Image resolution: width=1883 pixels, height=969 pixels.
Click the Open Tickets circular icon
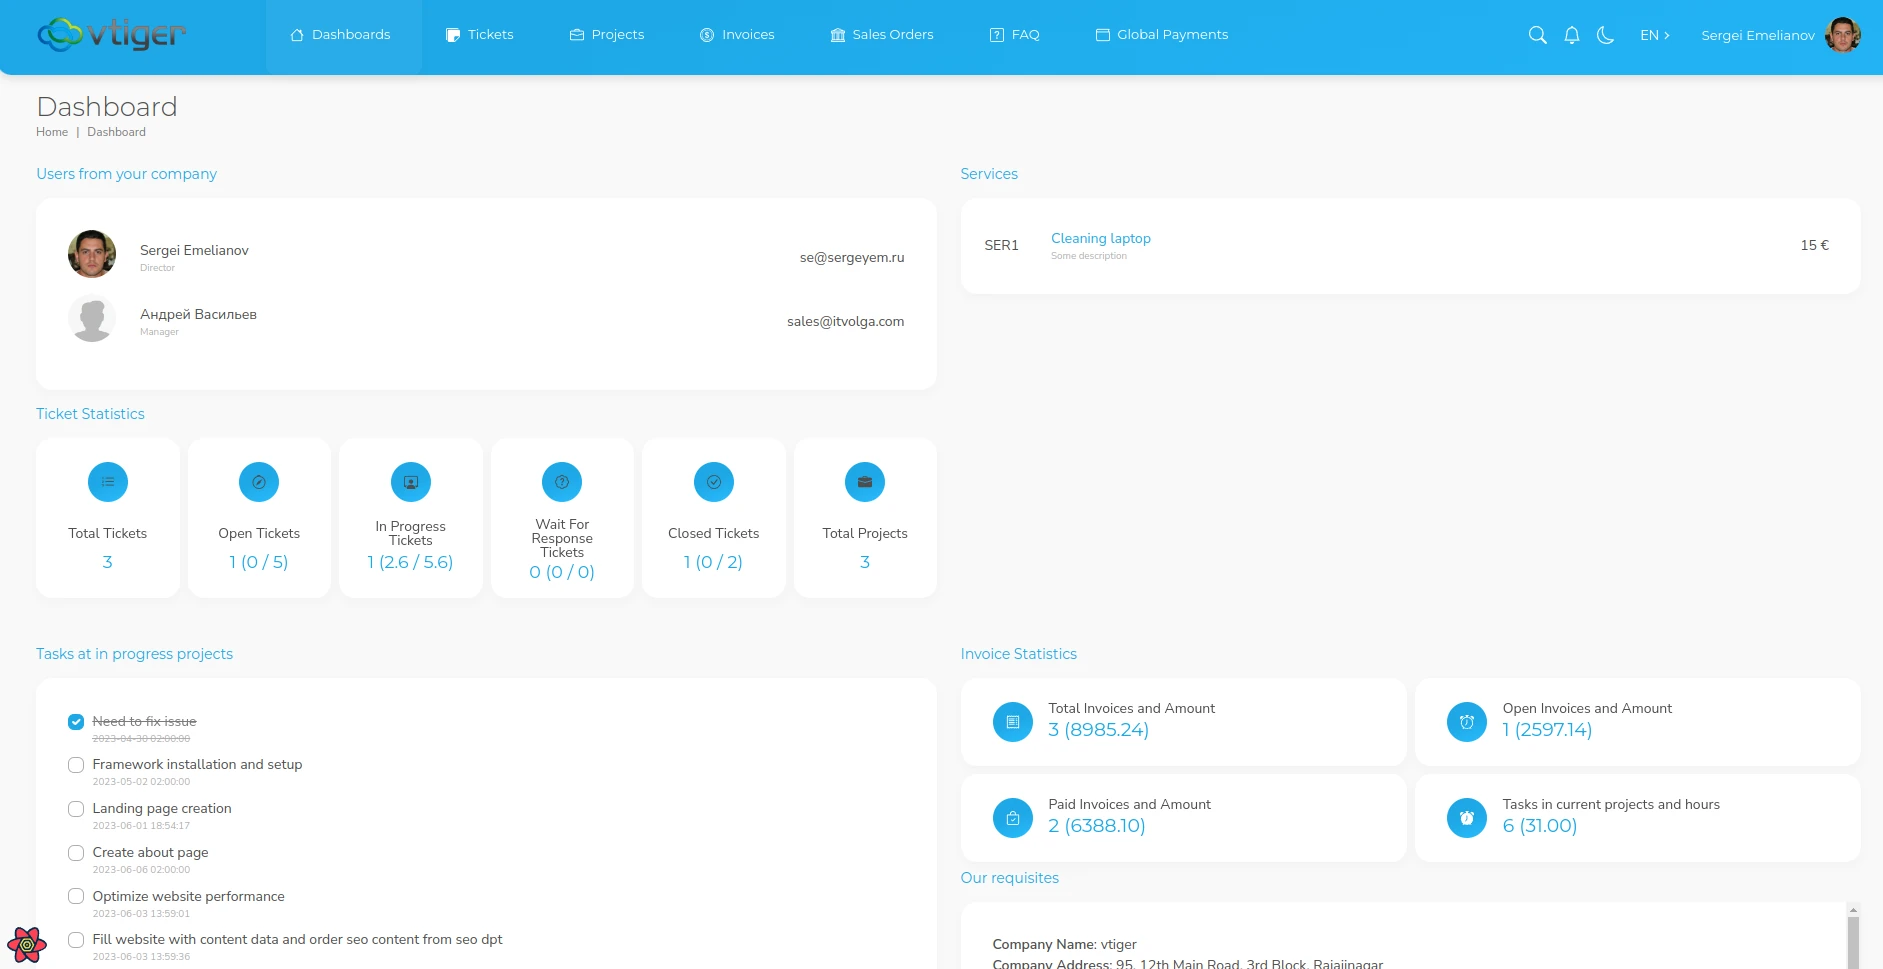pos(259,481)
